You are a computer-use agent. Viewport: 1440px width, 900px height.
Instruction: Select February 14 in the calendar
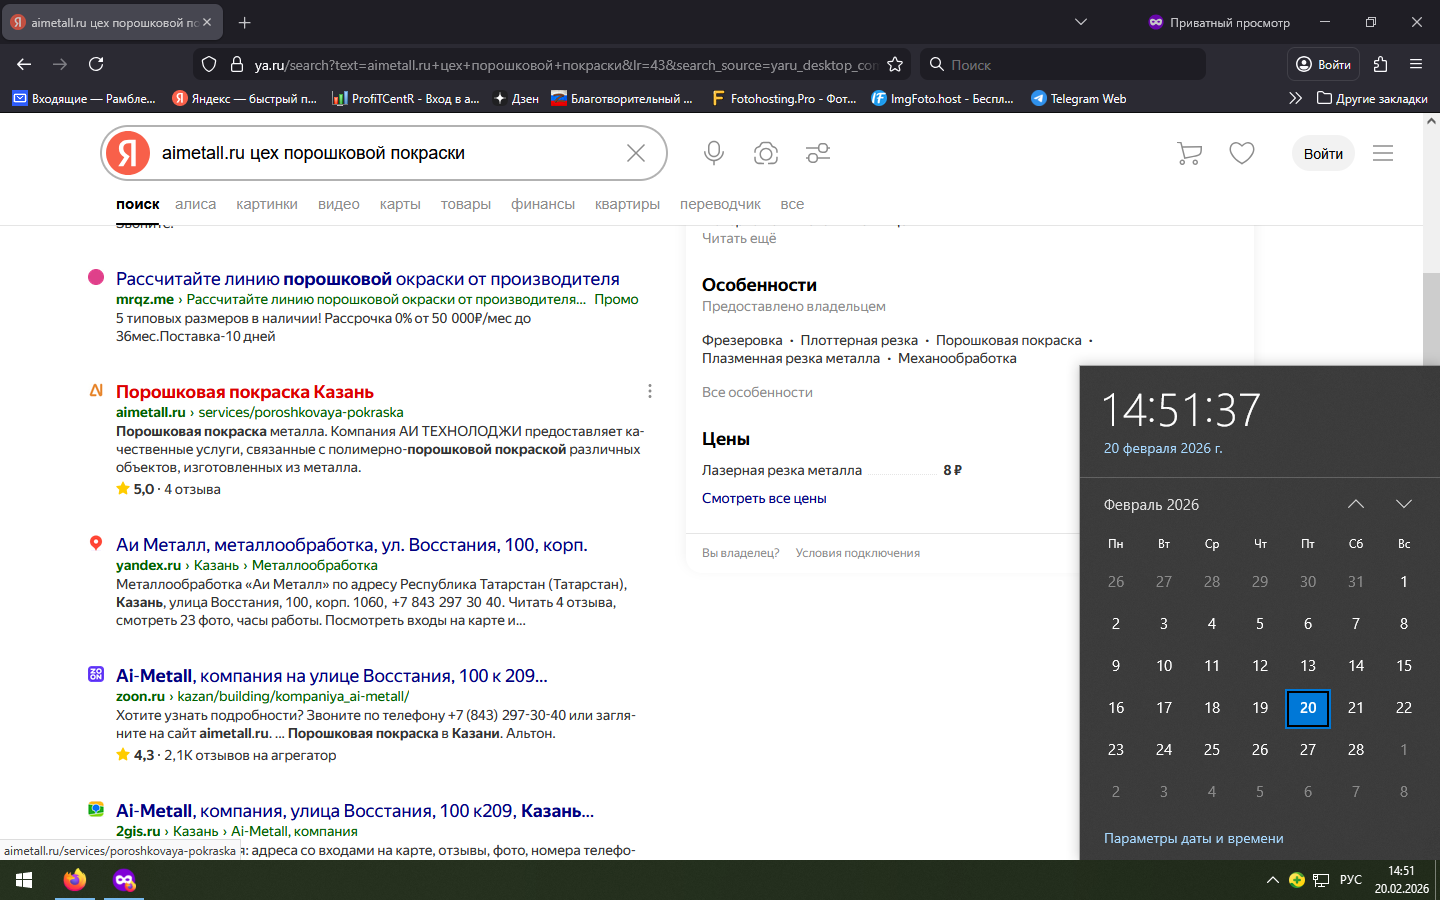click(1356, 666)
